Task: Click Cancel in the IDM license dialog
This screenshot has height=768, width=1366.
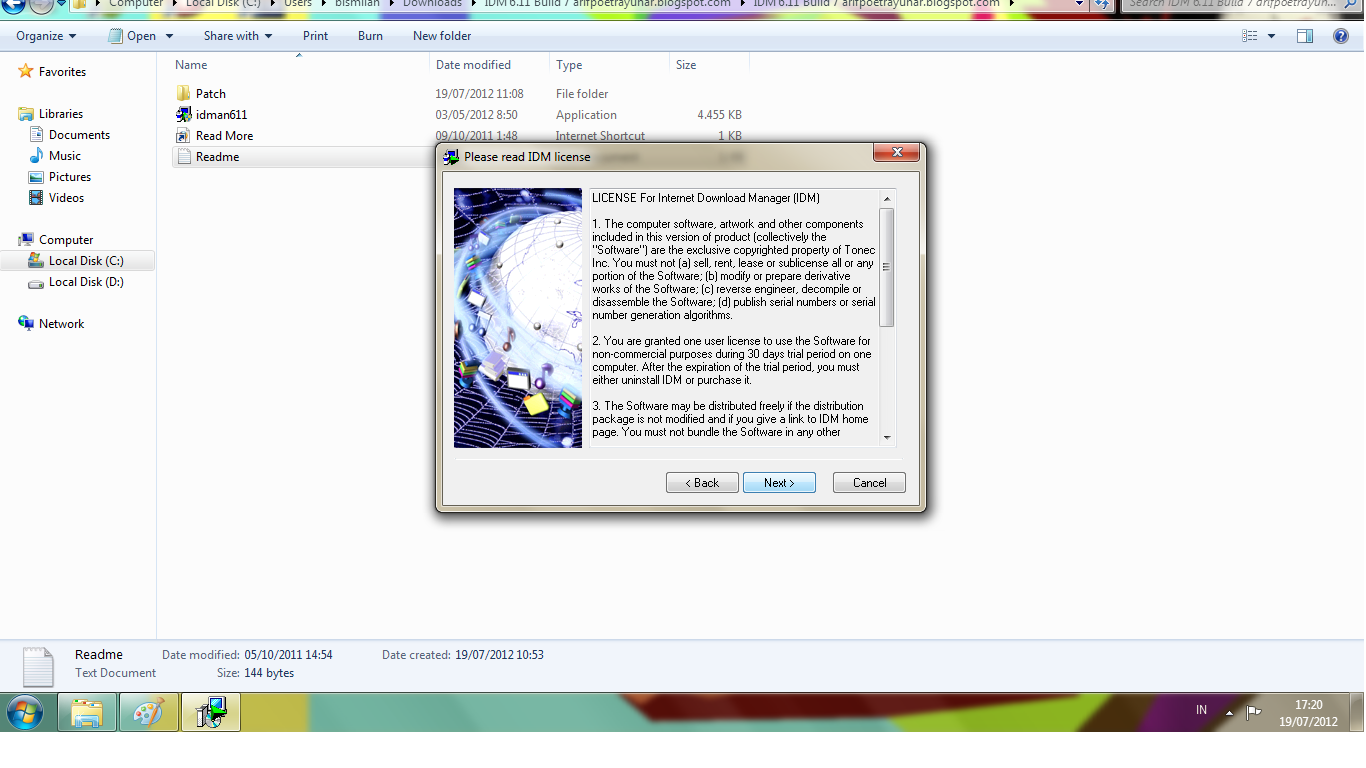Action: tap(869, 483)
